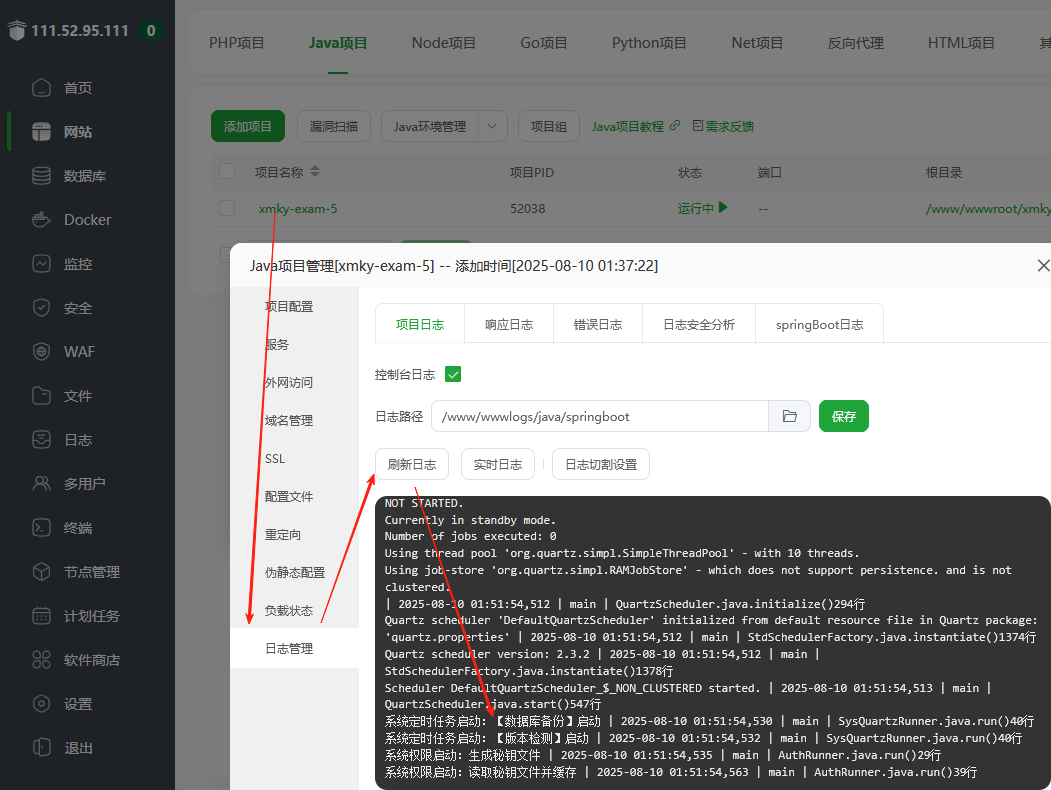Open the 响应日志 log tab

[509, 324]
